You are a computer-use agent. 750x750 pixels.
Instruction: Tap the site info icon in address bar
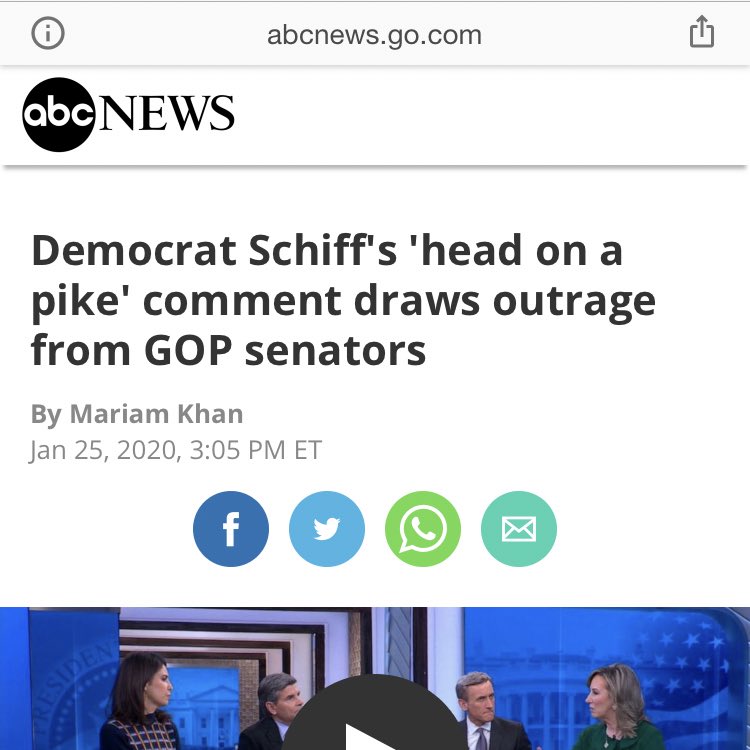[x=48, y=33]
